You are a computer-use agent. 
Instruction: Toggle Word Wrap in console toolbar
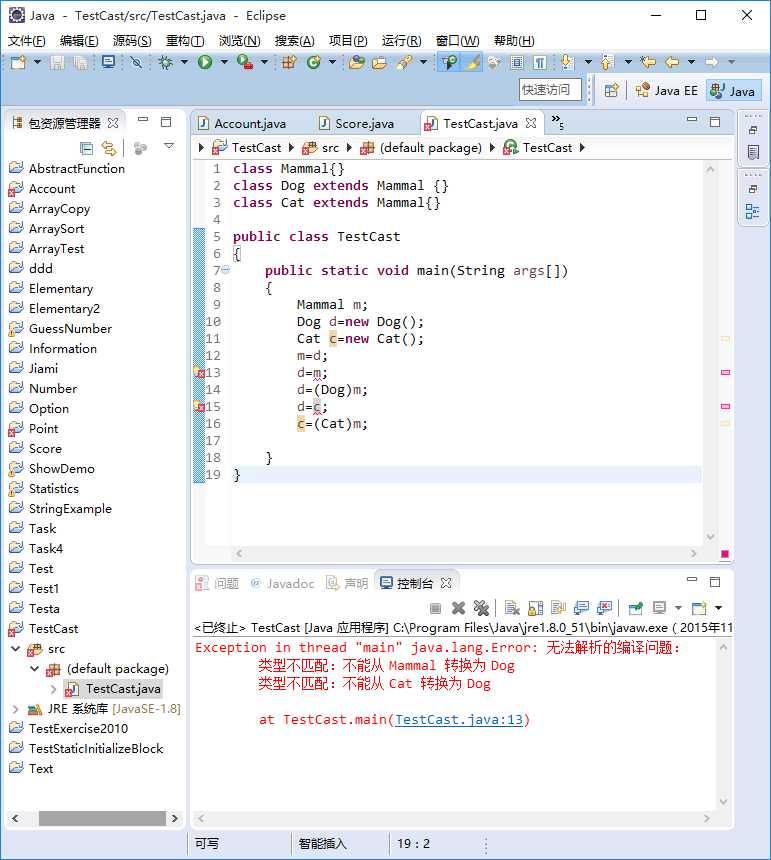coord(558,608)
